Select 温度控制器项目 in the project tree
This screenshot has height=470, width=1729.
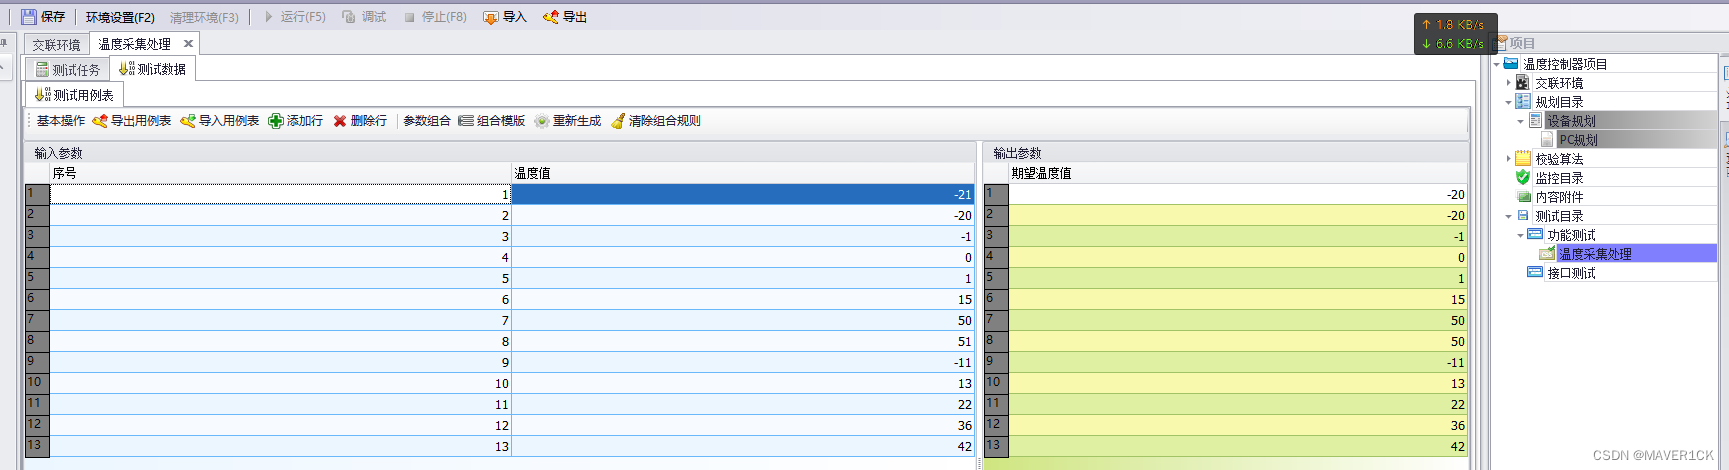click(1564, 64)
